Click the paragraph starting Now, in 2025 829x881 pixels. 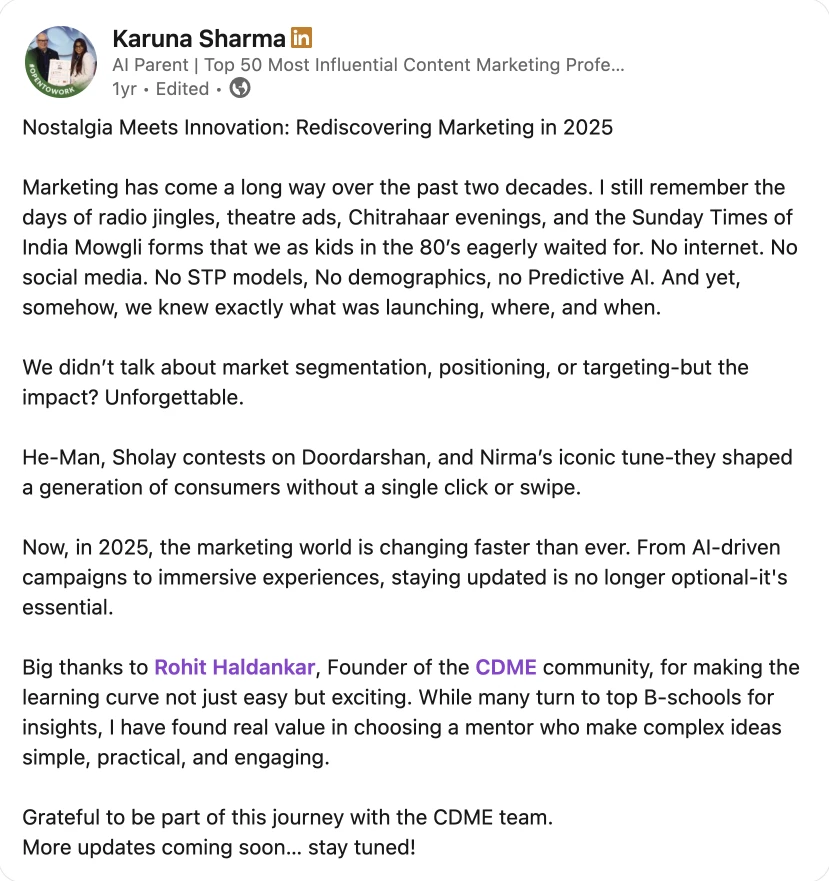pyautogui.click(x=405, y=577)
